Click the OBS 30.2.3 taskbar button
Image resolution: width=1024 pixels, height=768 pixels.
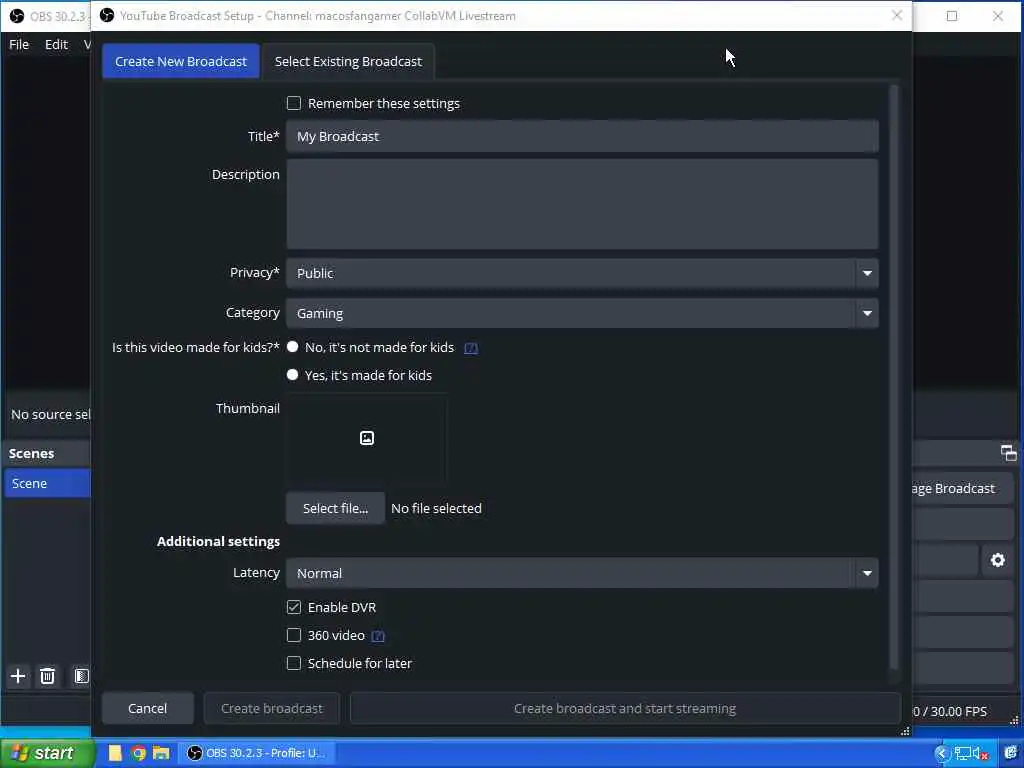pyautogui.click(x=257, y=753)
